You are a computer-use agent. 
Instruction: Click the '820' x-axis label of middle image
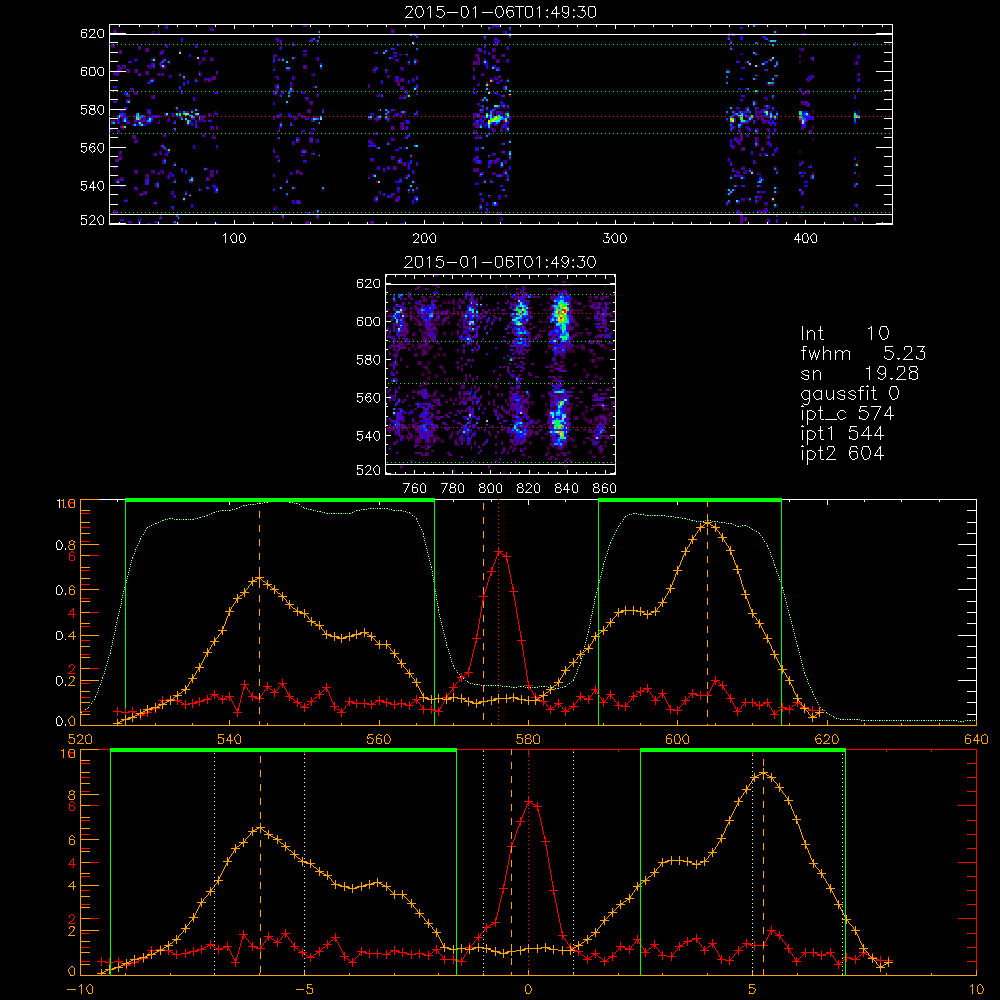(x=529, y=489)
